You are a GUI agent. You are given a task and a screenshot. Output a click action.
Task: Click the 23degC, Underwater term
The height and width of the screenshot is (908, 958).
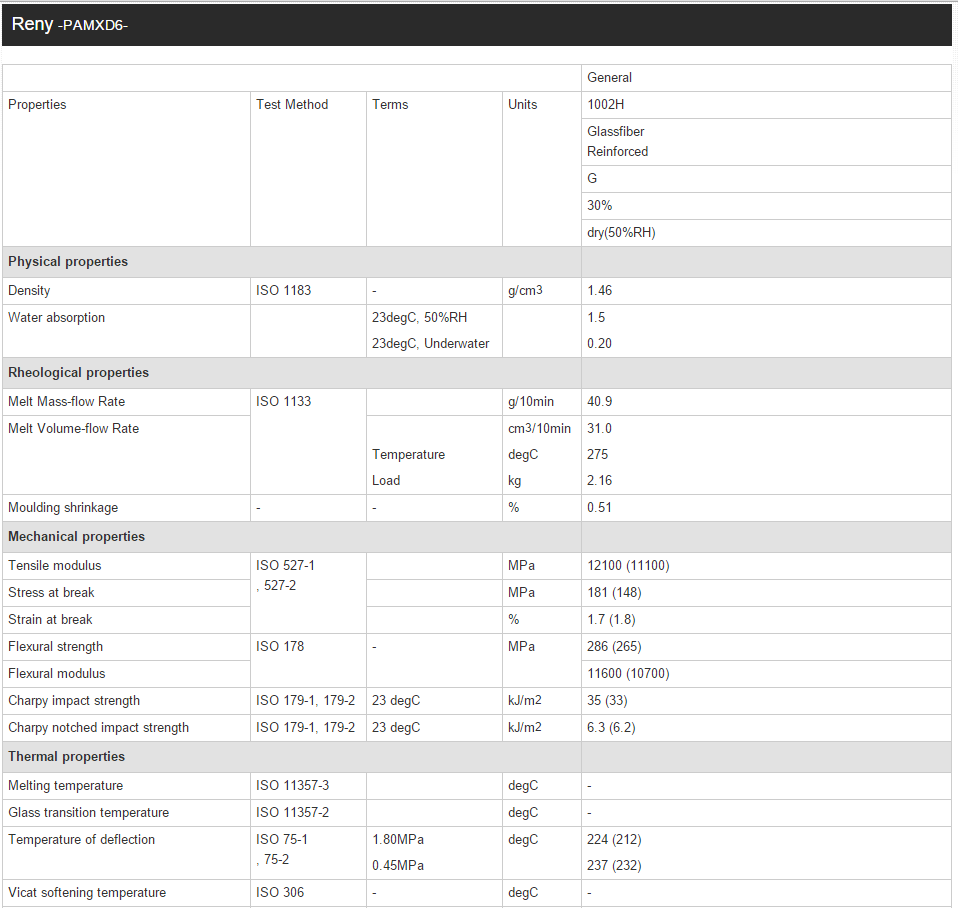pos(430,344)
